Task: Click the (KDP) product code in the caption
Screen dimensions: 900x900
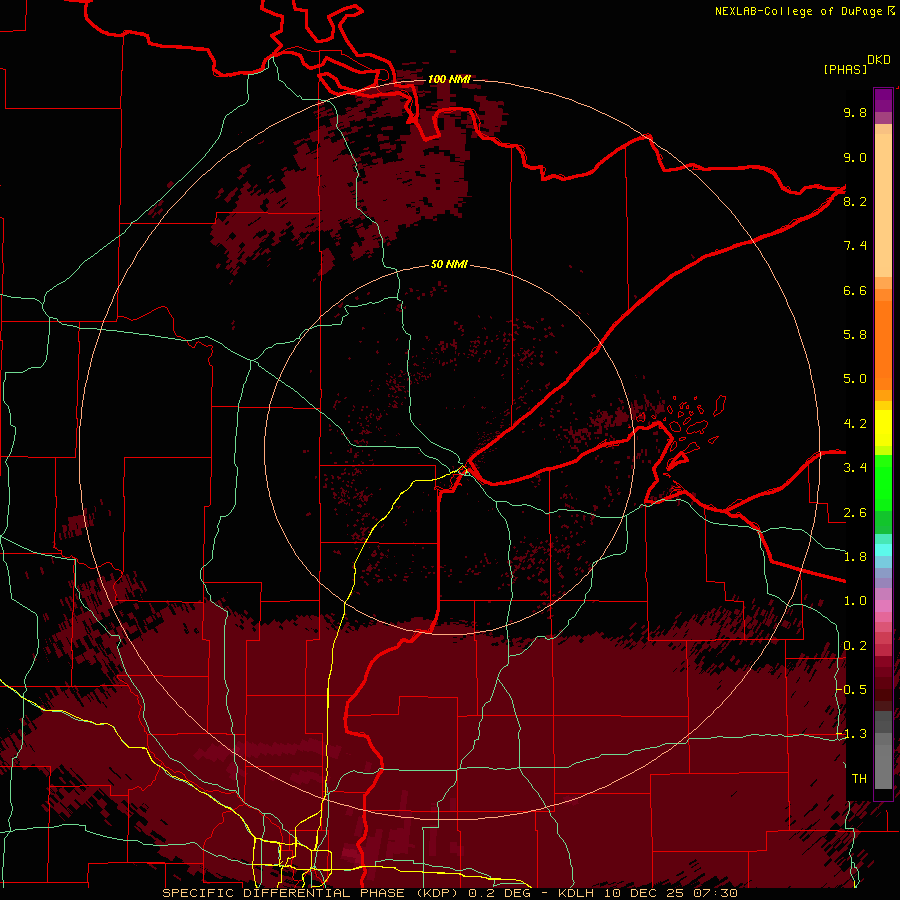Action: point(436,893)
